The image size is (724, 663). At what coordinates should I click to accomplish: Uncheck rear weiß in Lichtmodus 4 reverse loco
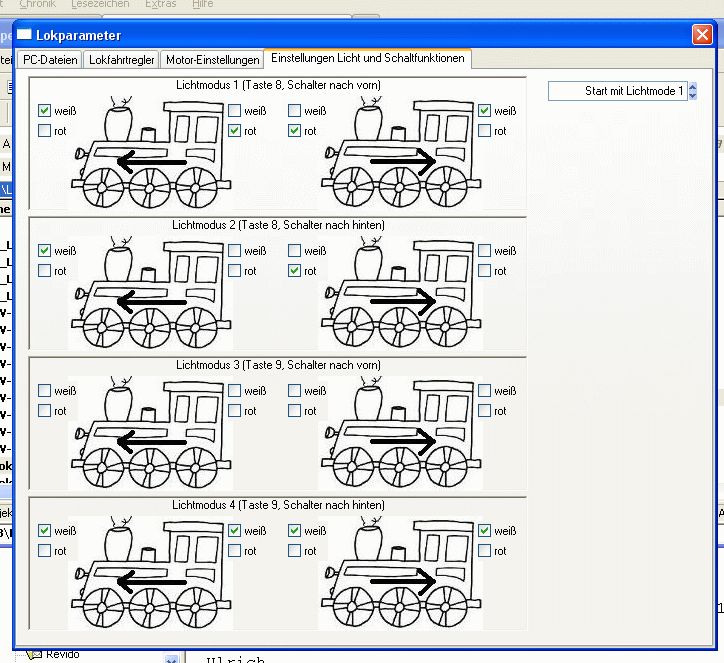(484, 530)
